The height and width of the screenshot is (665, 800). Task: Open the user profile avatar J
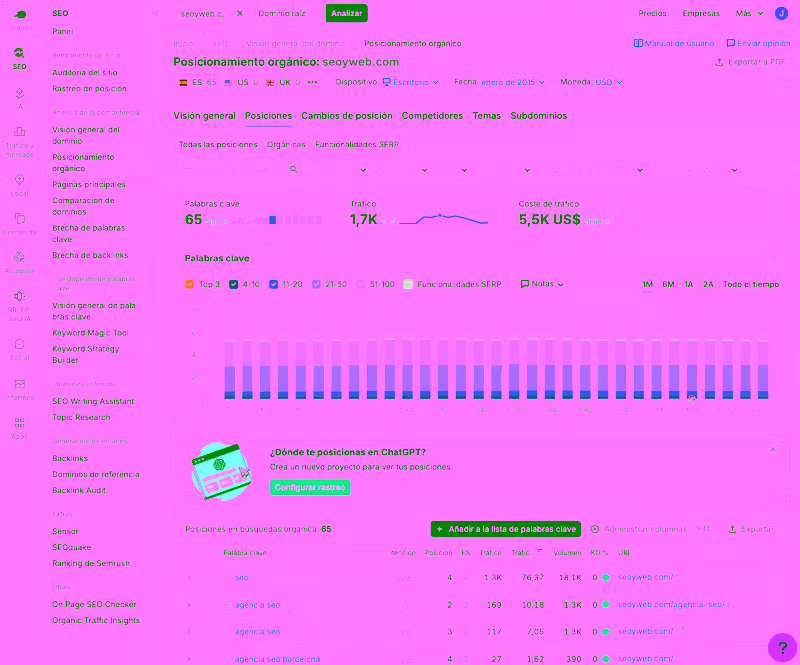[x=781, y=13]
